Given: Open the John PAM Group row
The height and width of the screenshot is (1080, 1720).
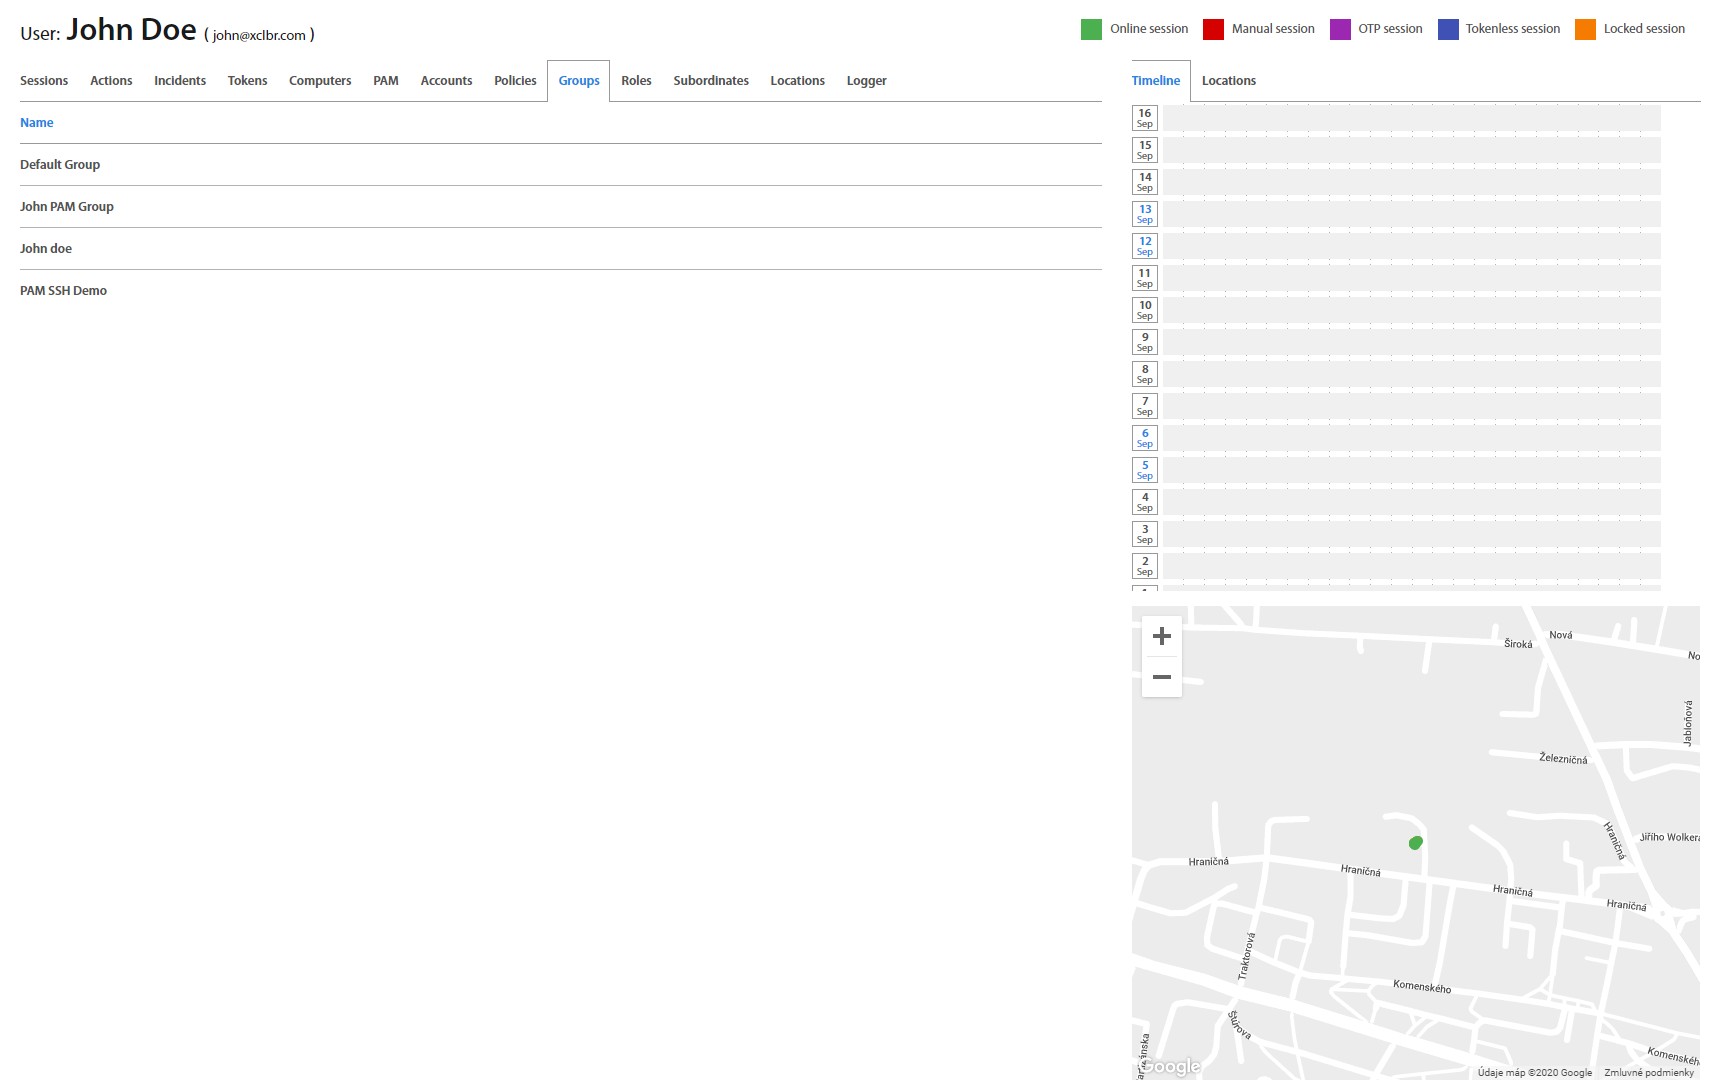Looking at the screenshot, I should (x=67, y=207).
